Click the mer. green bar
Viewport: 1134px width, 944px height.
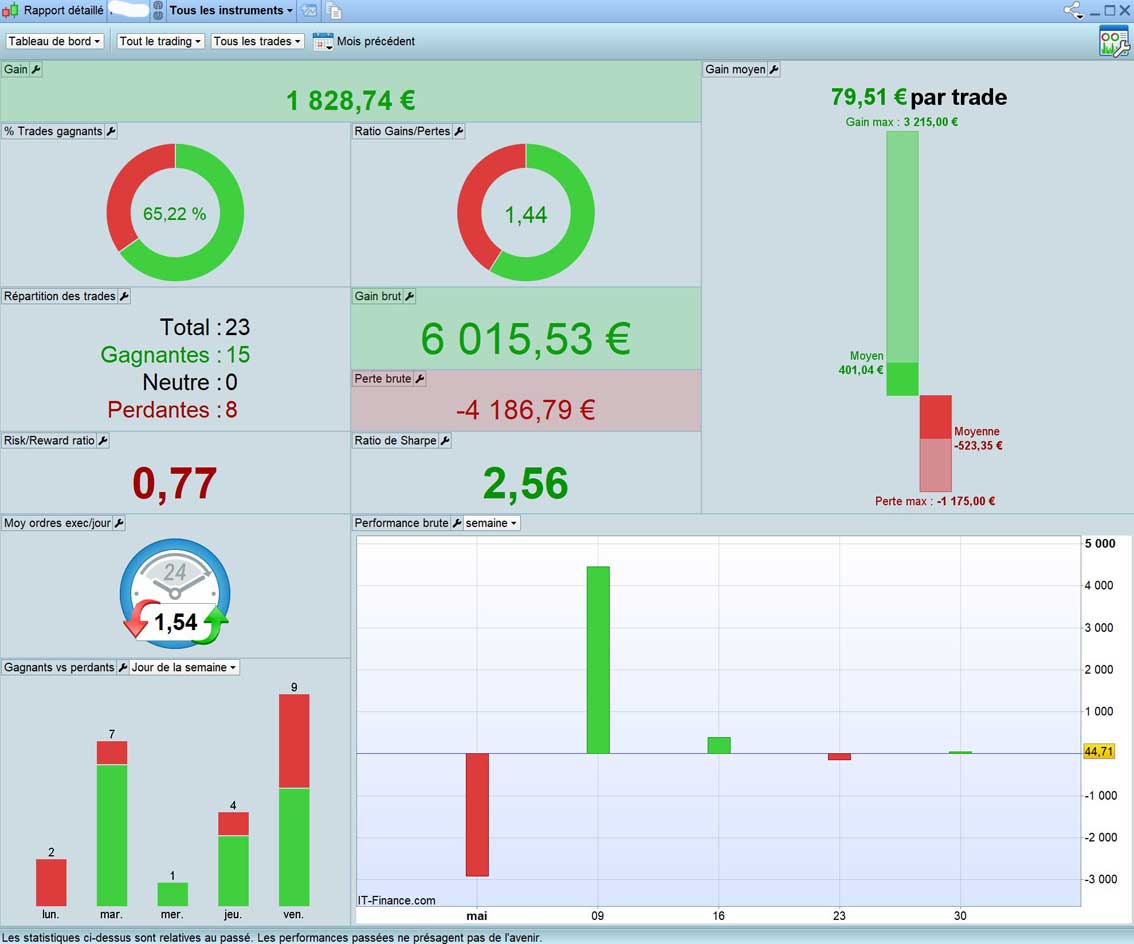click(x=173, y=894)
